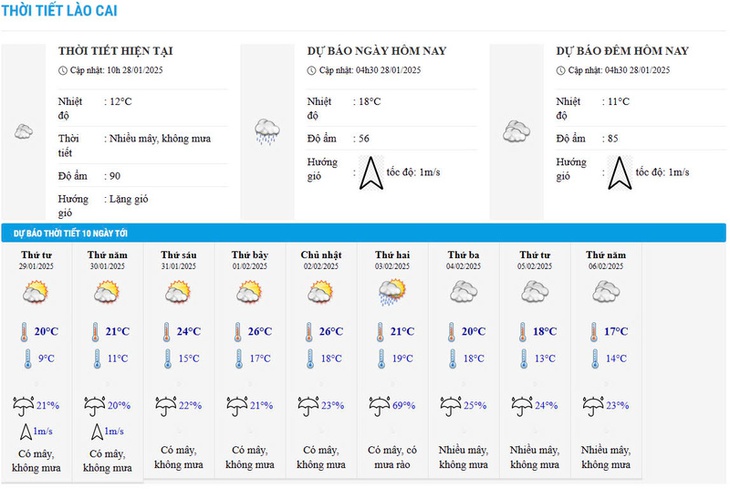Screen dimensions: 730x489
Task: Click the wind direction arrow in tonight's forecast
Action: click(620, 173)
